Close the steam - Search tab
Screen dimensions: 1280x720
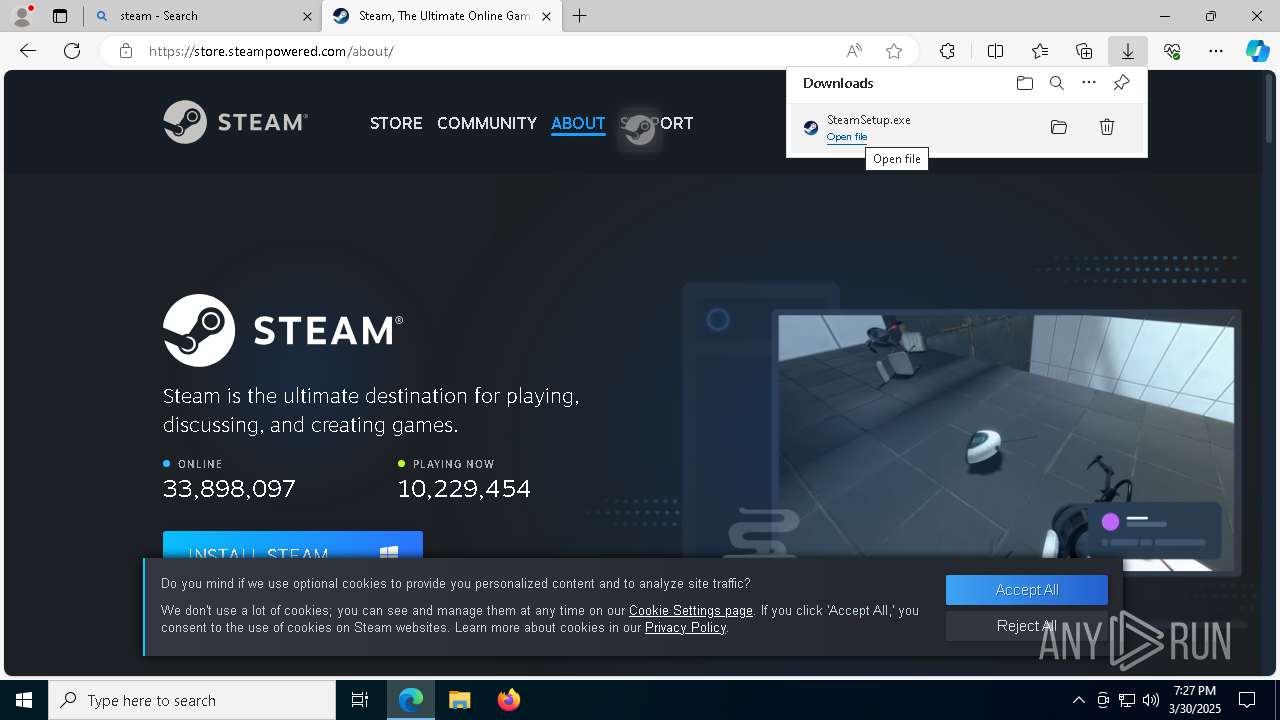click(307, 16)
